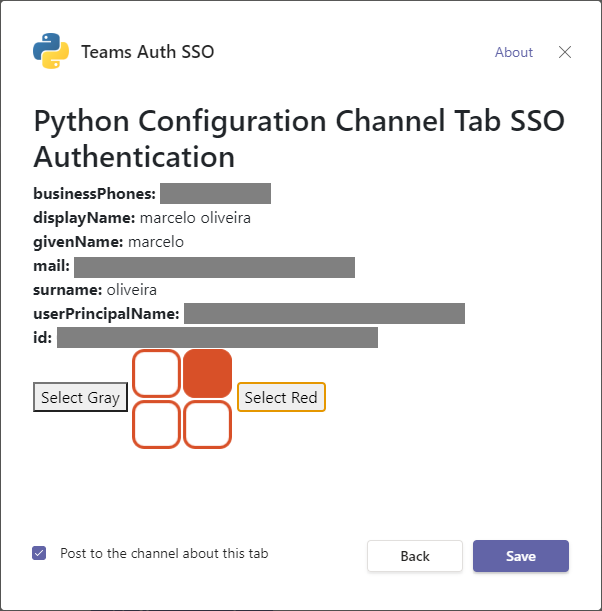
Task: Click the Python logo icon
Action: (51, 51)
